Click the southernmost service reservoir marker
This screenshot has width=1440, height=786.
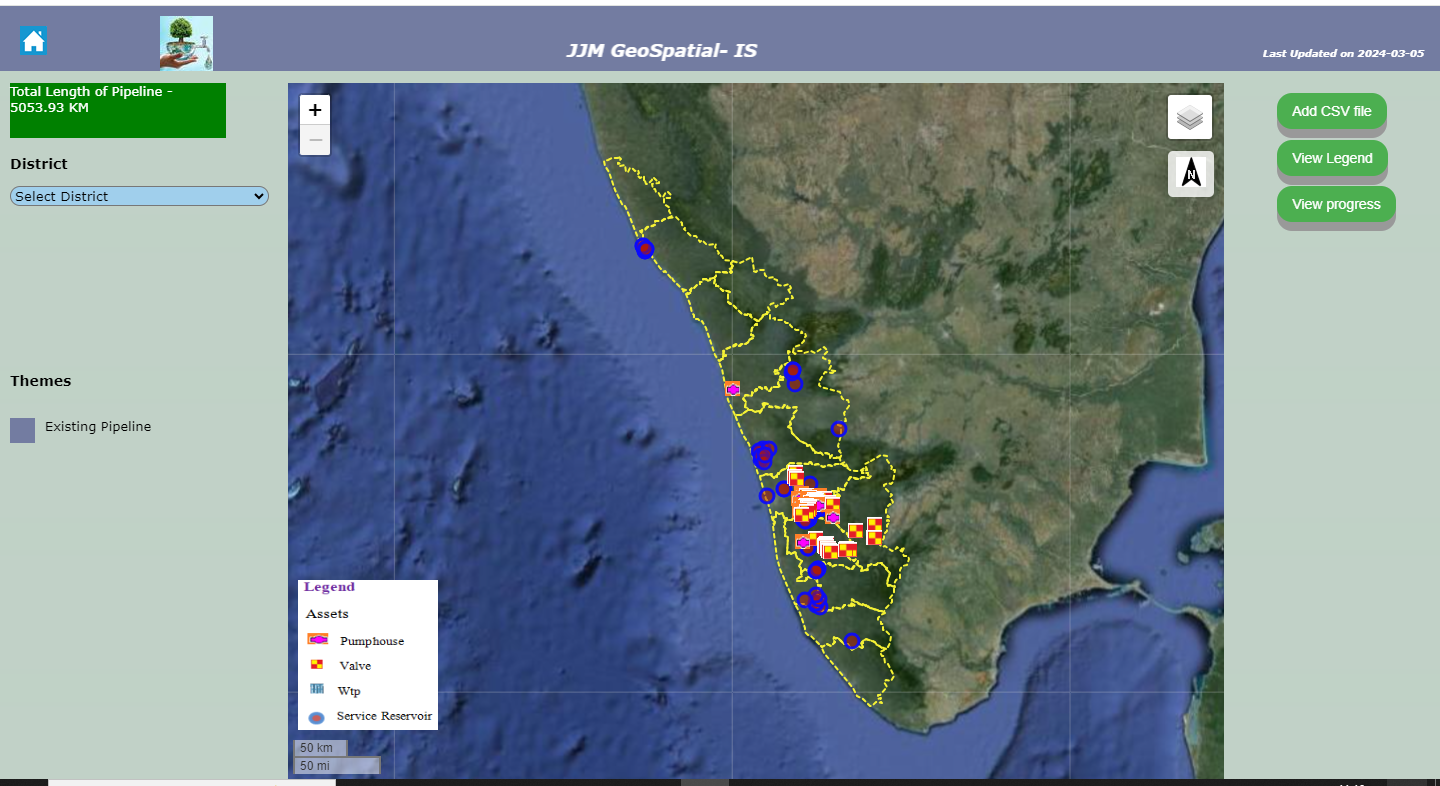click(852, 641)
